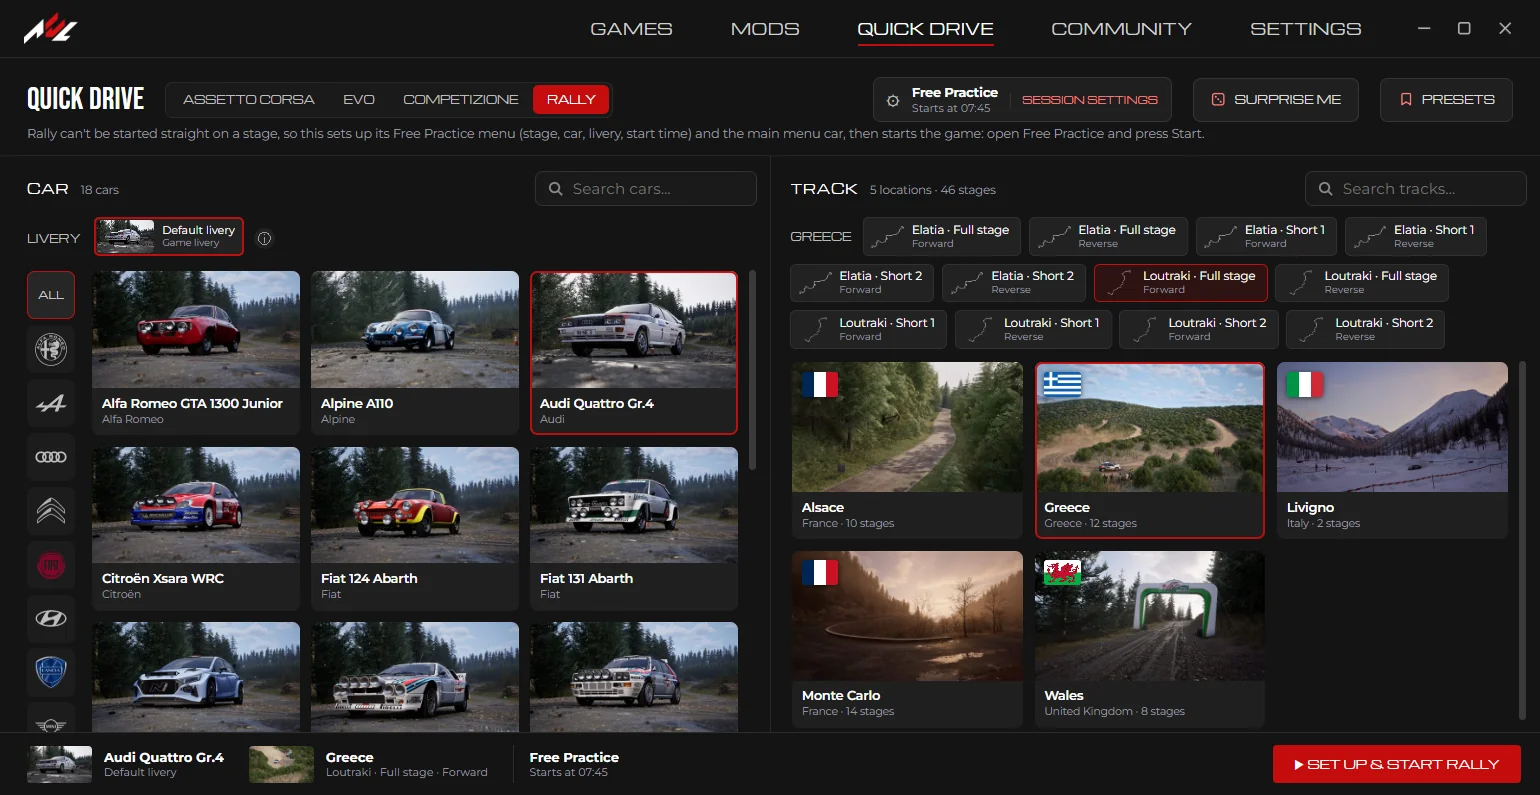
Task: Open the Default livery selector
Action: [169, 237]
